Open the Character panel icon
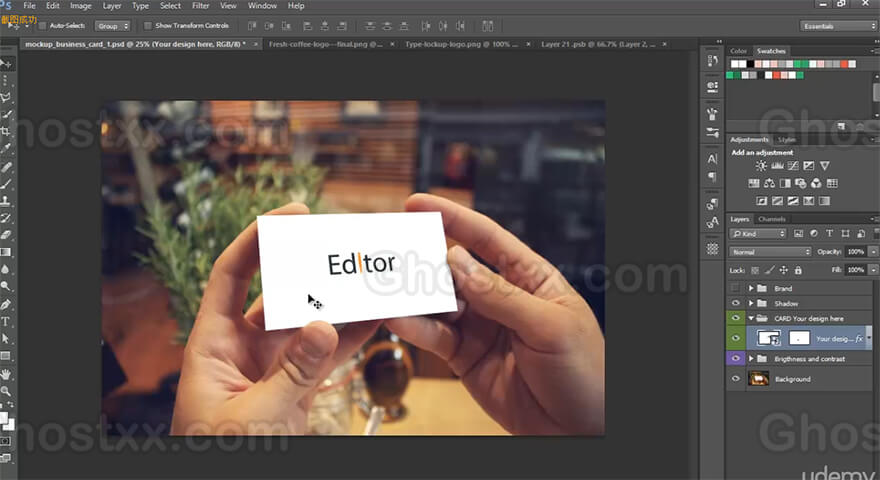 (712, 159)
